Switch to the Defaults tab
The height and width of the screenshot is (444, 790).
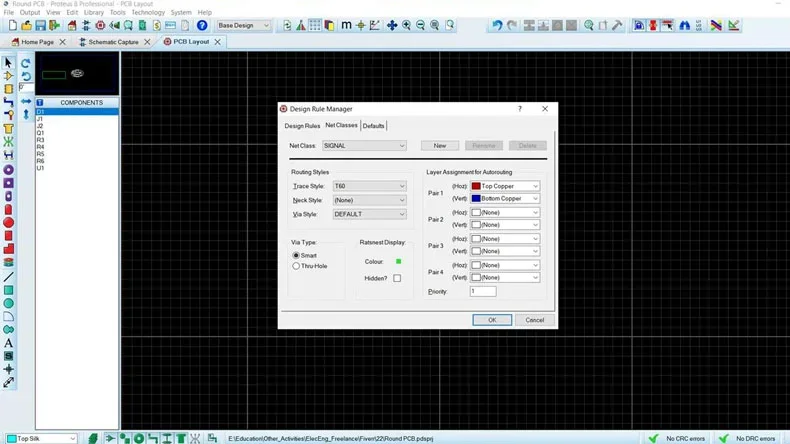[x=373, y=126]
